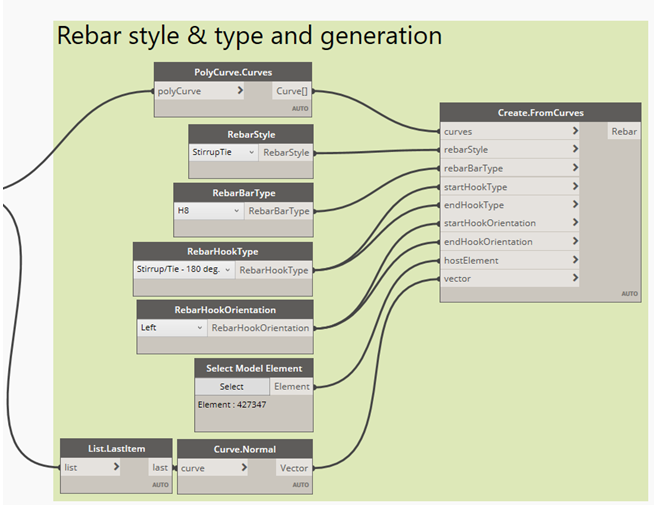Open the RebarBarType H8 dropdown
Viewport: 654px width, 505px height.
coord(209,211)
